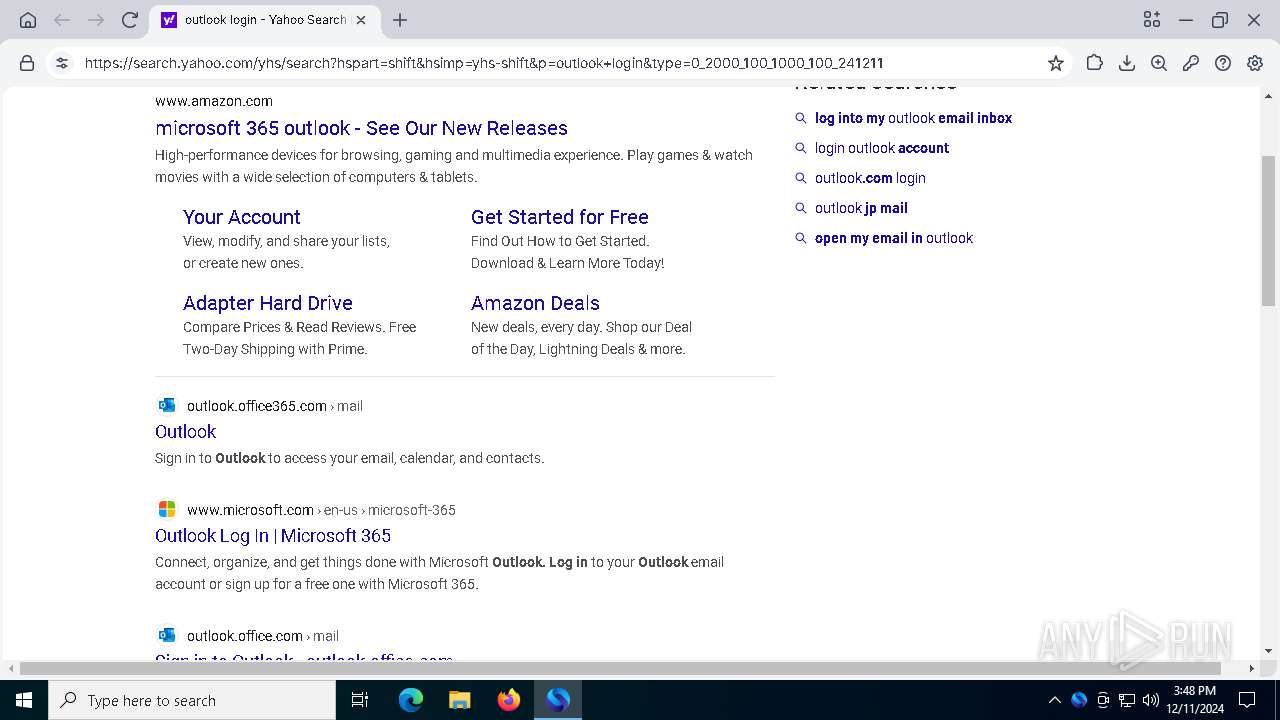
Task: Select the outlook login Yahoo Search tab
Action: 264,20
